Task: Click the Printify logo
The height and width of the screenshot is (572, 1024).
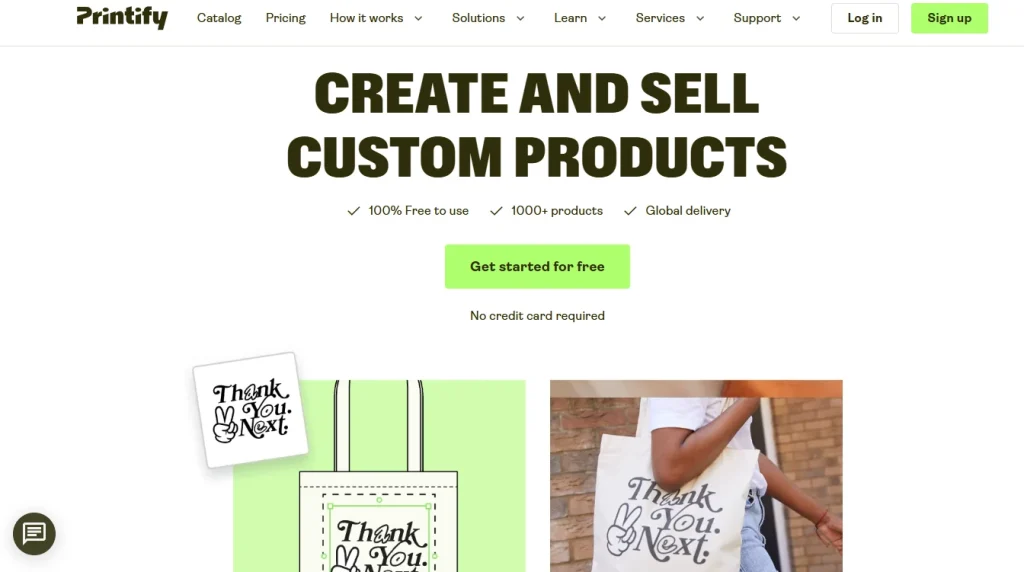Action: (x=122, y=18)
